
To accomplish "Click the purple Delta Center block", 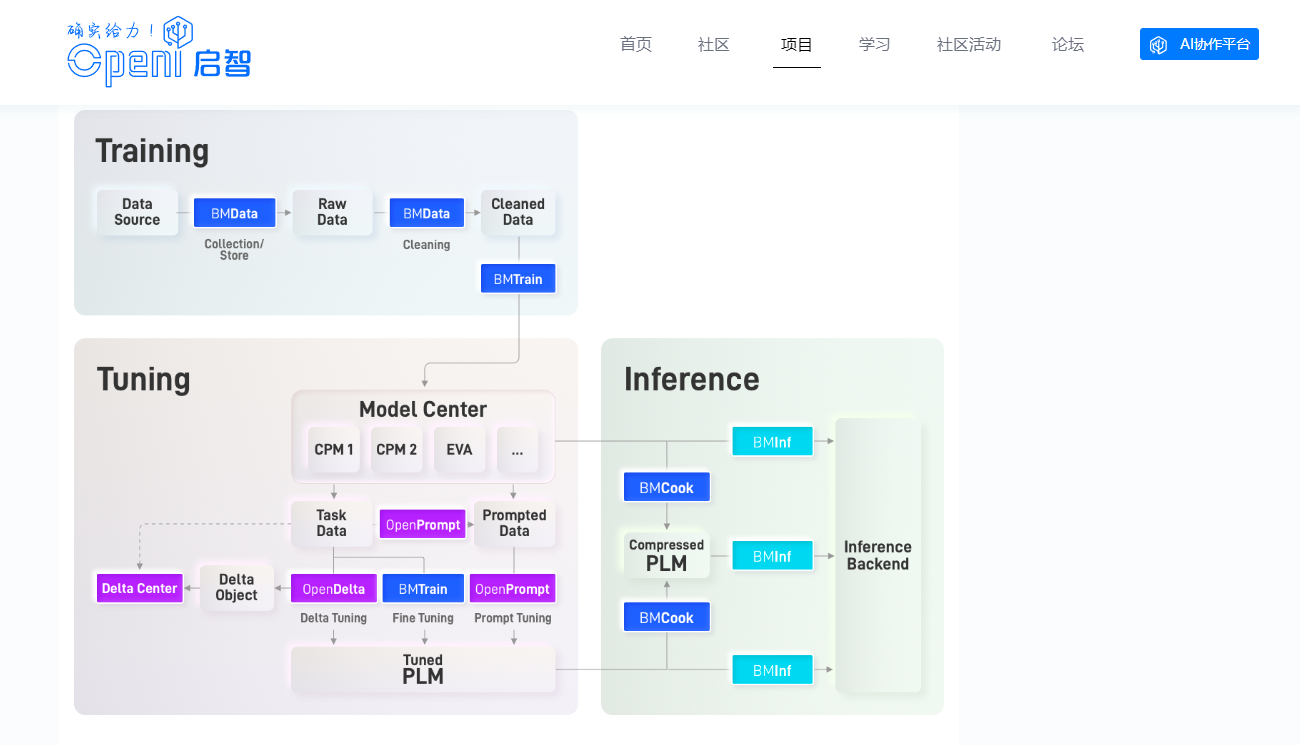I will (140, 588).
